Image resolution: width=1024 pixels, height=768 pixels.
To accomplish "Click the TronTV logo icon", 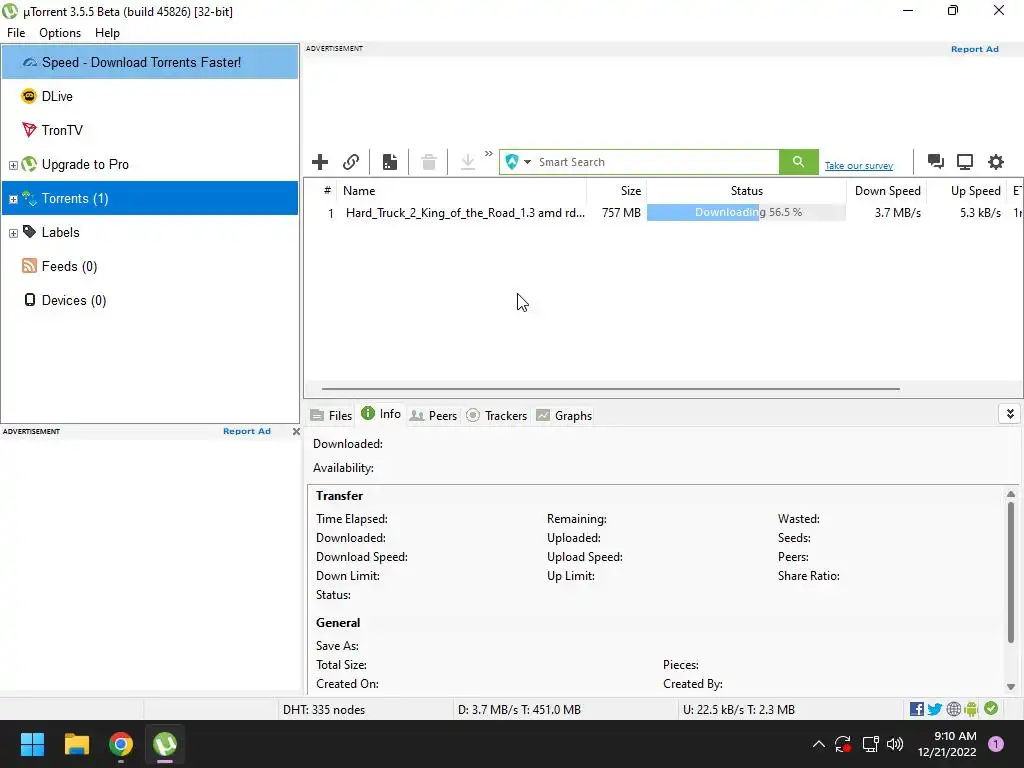I will click(x=29, y=129).
